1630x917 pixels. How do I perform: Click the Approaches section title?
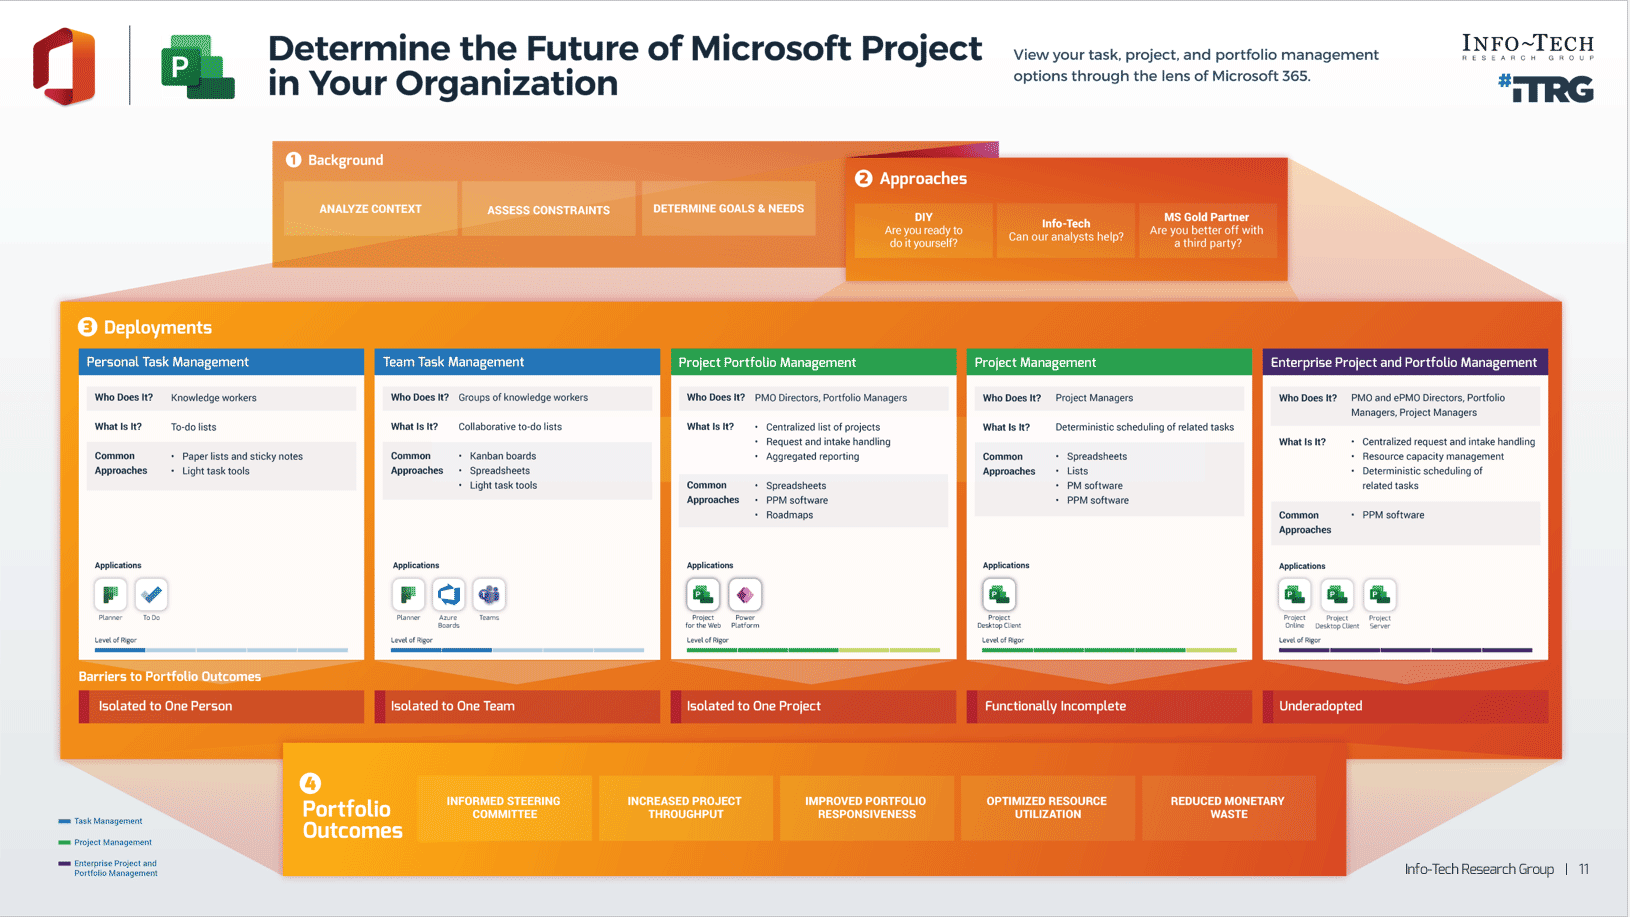(923, 179)
